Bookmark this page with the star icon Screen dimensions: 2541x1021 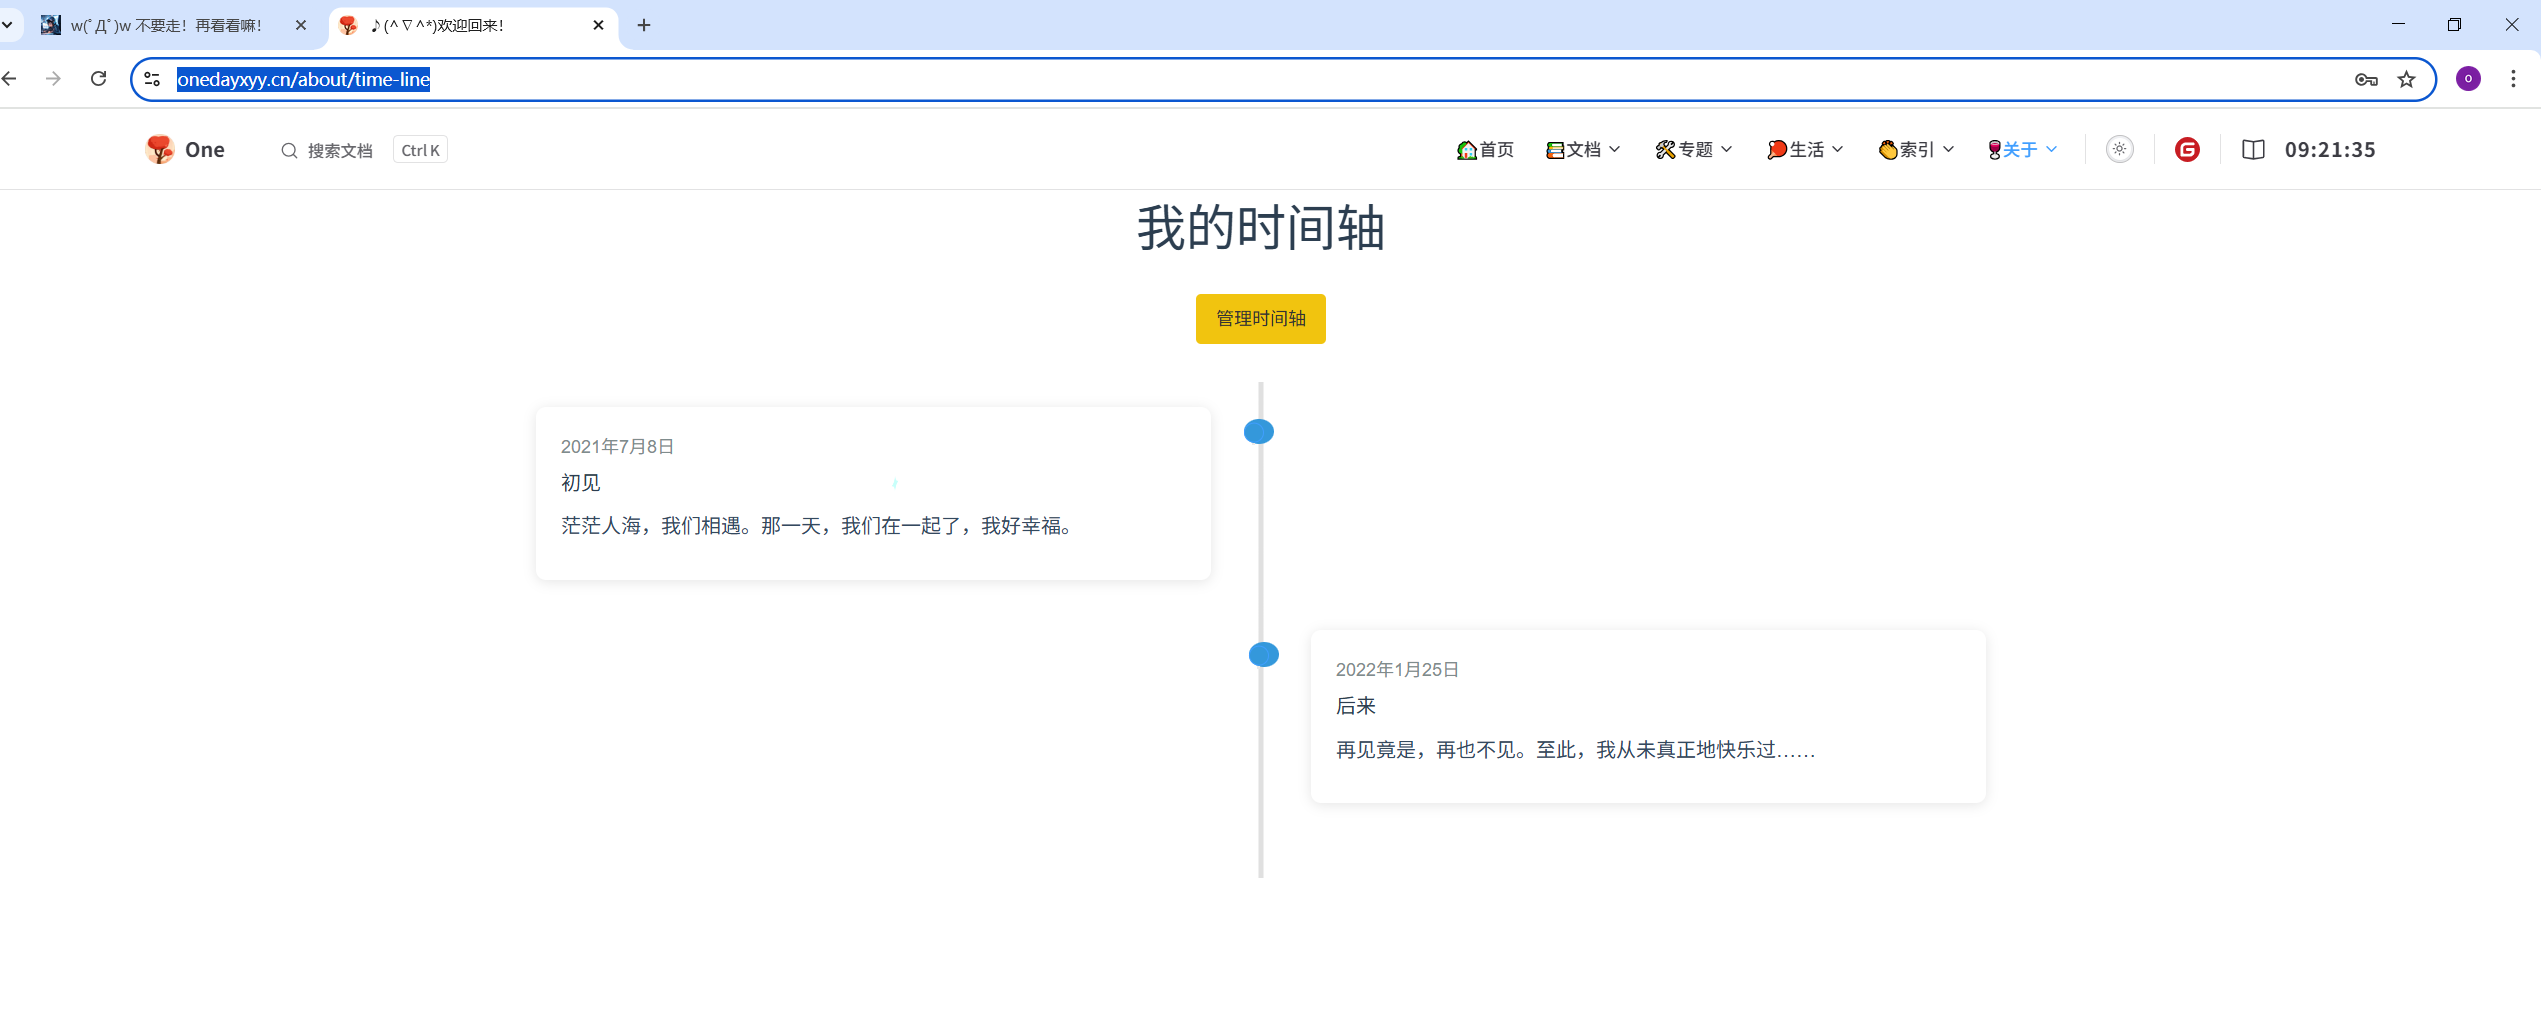pyautogui.click(x=2406, y=80)
